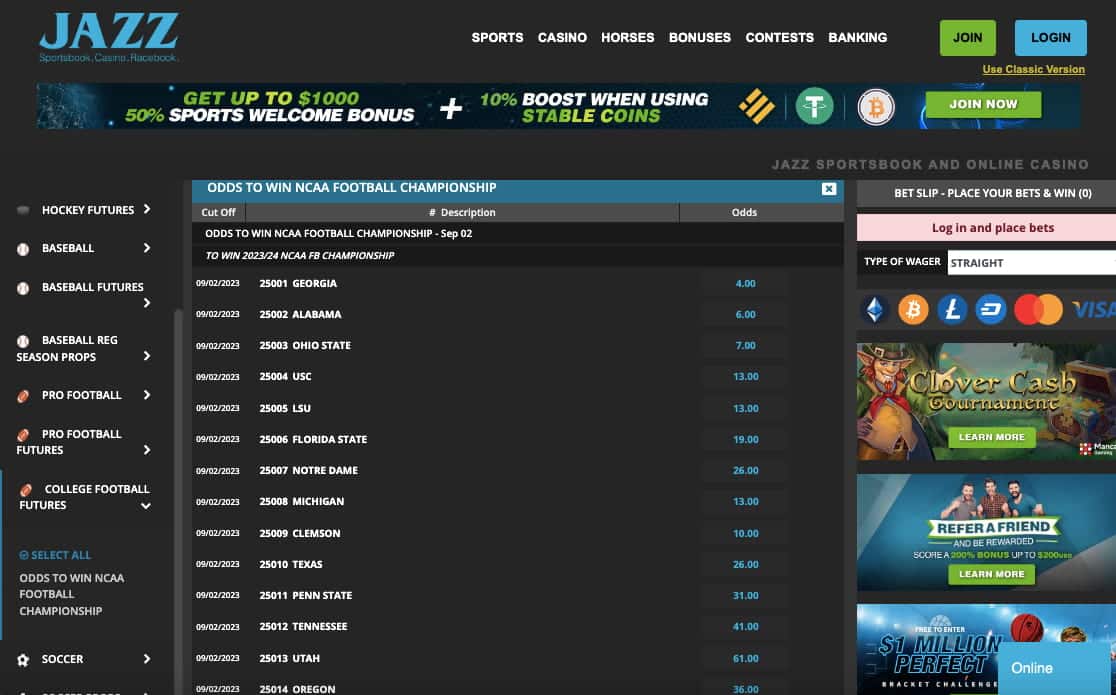This screenshot has width=1116, height=695.
Task: Select Utah odds 61.00
Action: click(745, 659)
